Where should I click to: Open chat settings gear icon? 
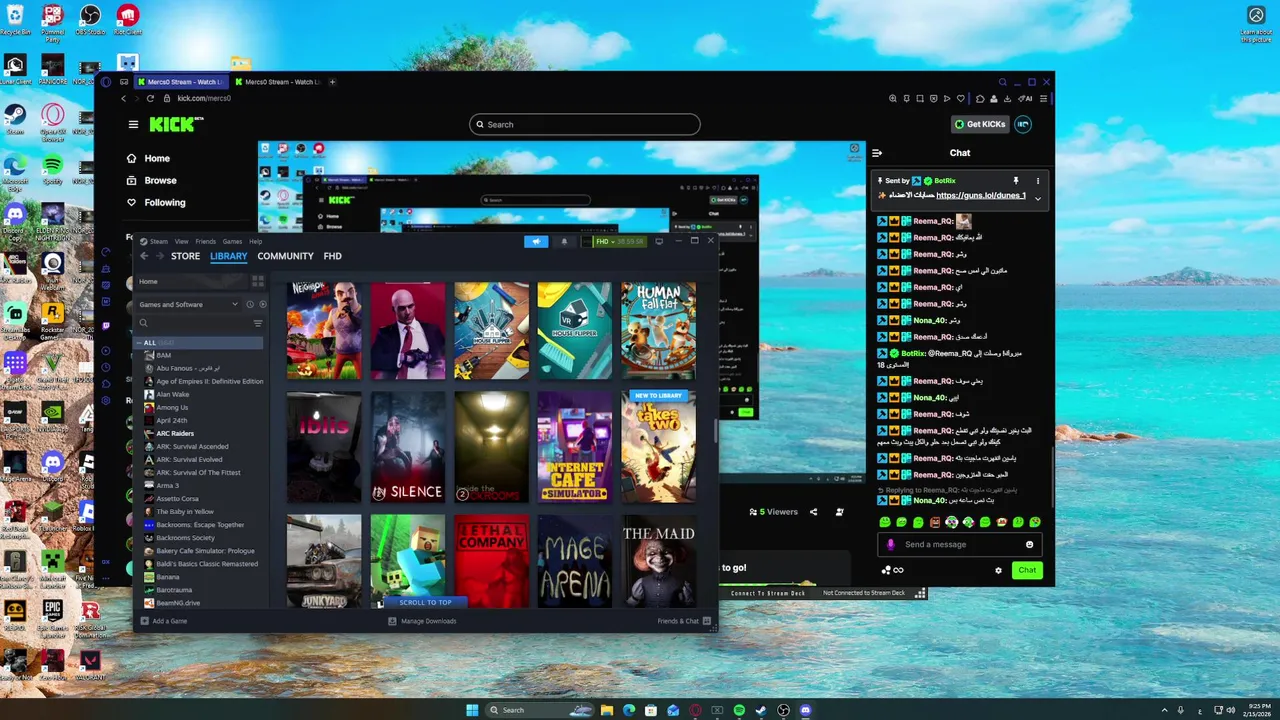coord(998,570)
